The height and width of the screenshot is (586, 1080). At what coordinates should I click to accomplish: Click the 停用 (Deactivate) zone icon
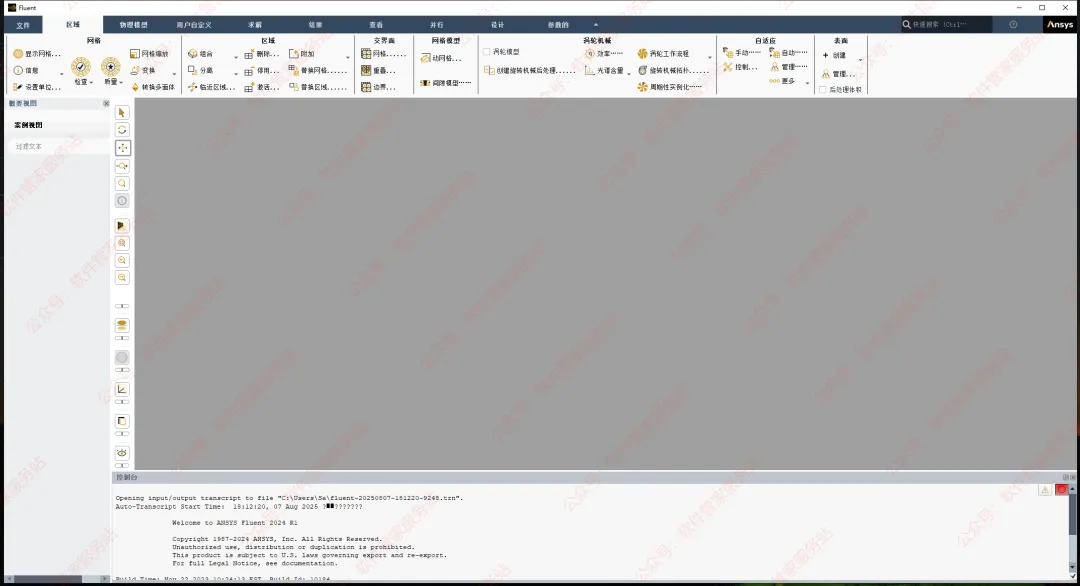pyautogui.click(x=249, y=71)
